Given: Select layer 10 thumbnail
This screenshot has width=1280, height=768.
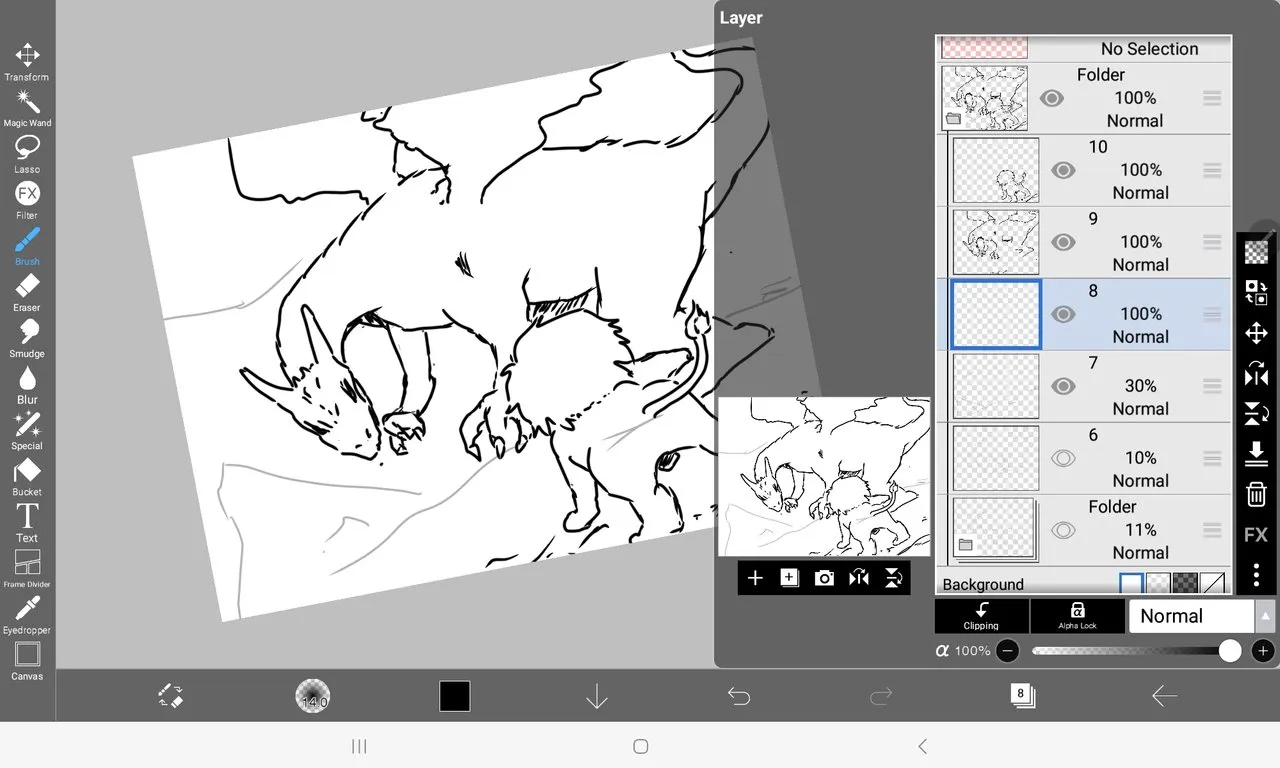Looking at the screenshot, I should [x=996, y=170].
